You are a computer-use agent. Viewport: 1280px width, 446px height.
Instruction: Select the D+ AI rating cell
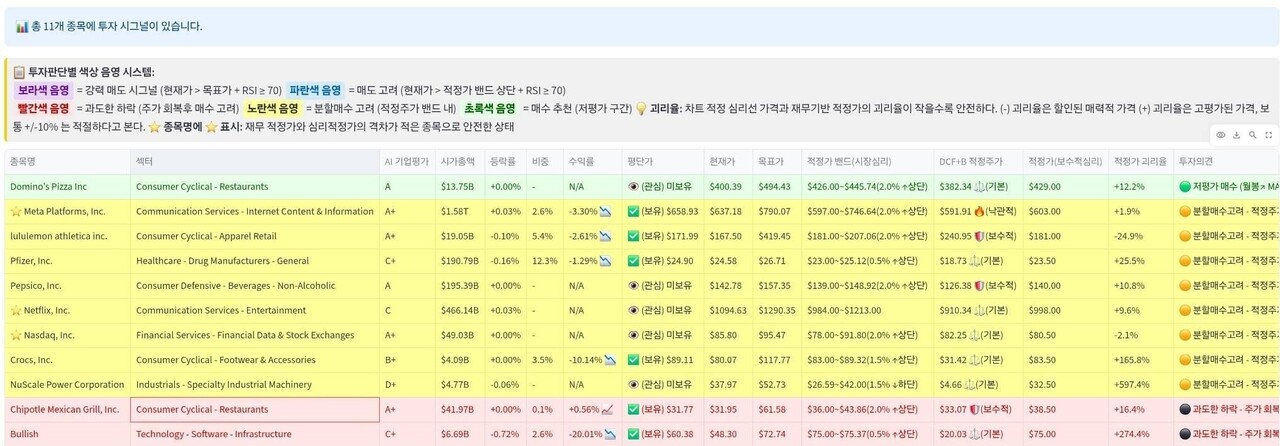[406, 384]
